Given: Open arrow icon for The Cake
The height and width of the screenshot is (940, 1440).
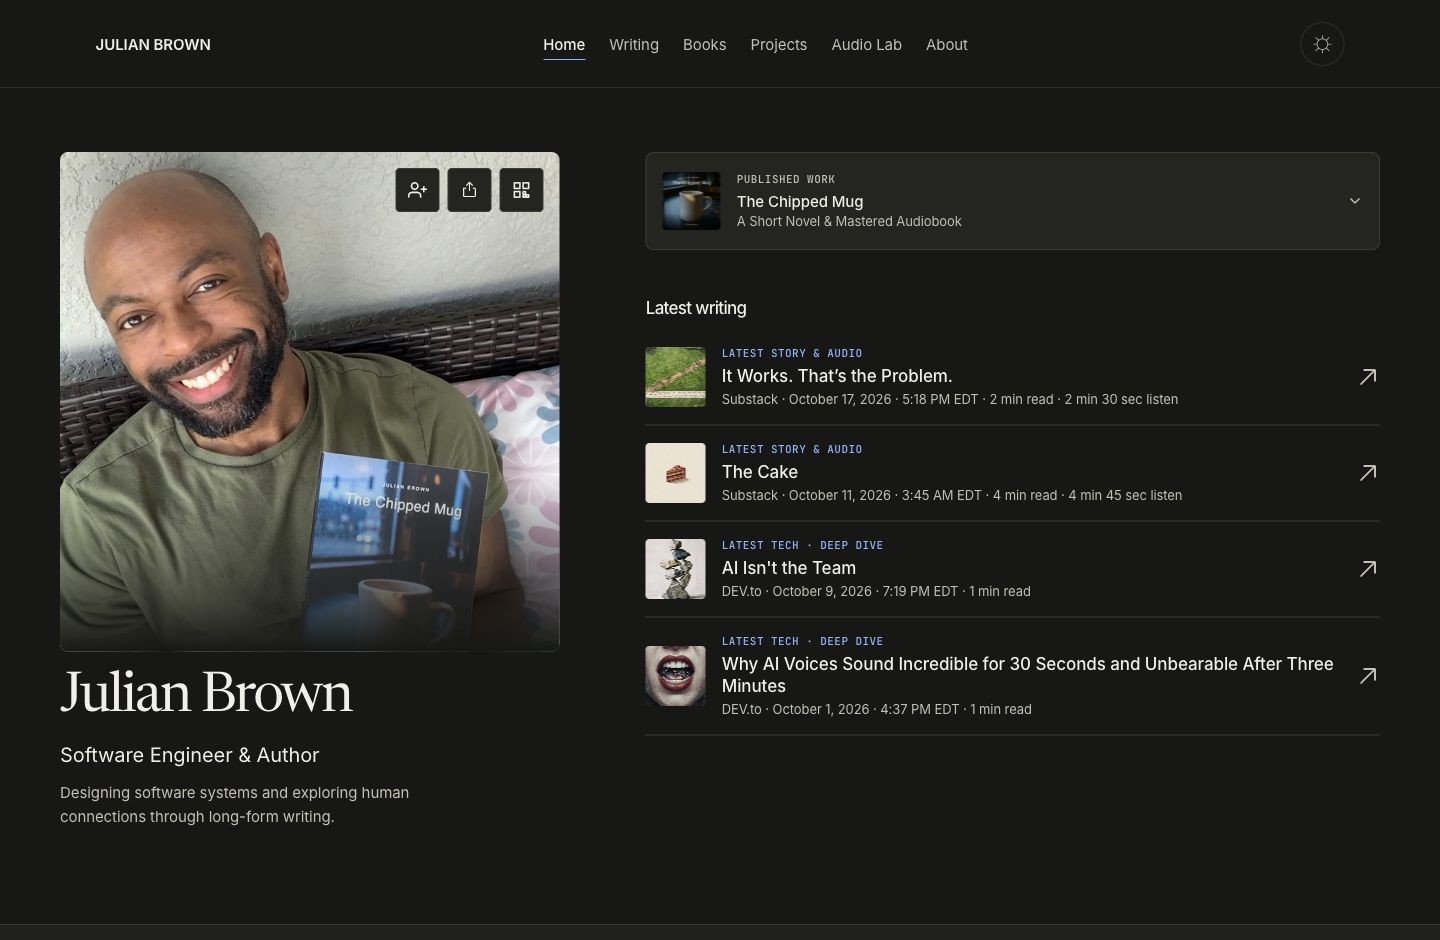Looking at the screenshot, I should click(x=1368, y=472).
